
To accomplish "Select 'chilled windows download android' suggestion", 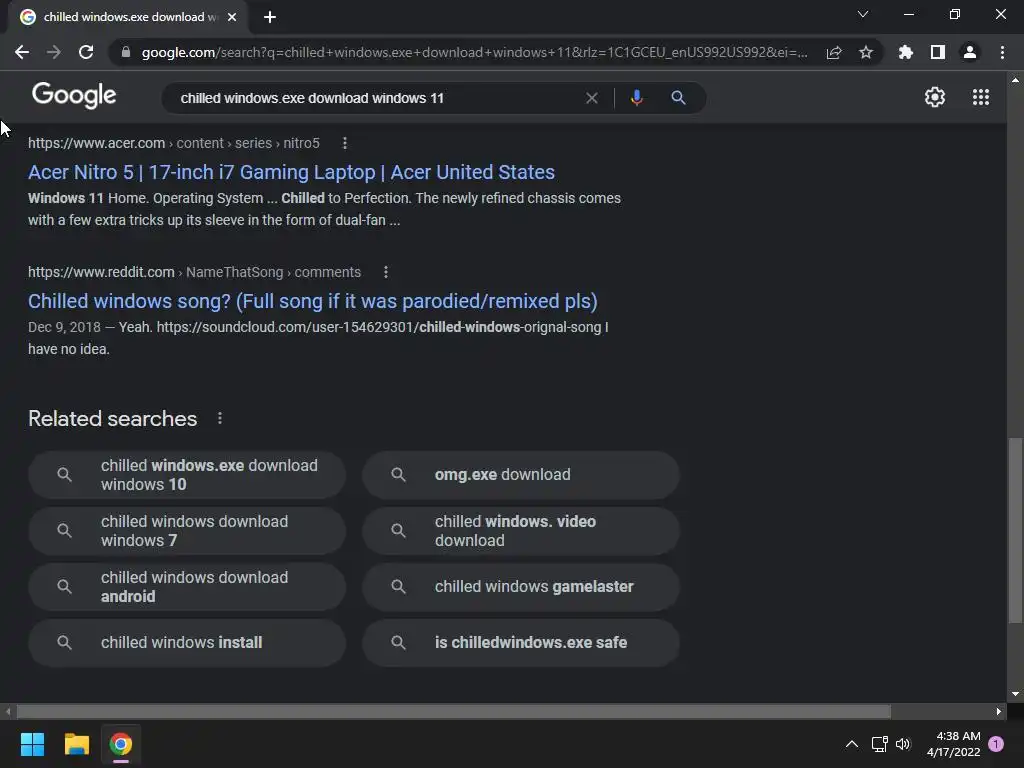I will tap(187, 587).
